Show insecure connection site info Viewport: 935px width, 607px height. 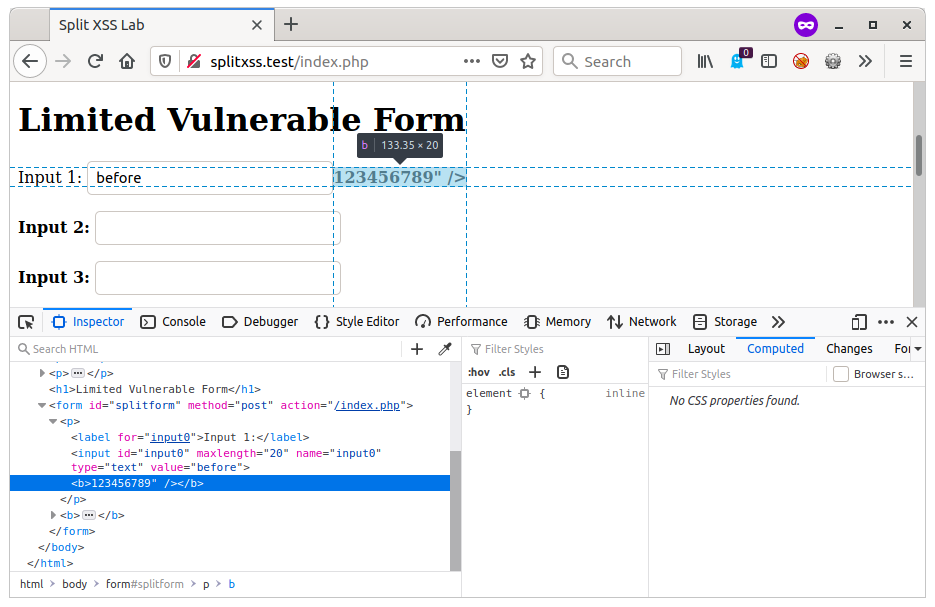tap(194, 61)
